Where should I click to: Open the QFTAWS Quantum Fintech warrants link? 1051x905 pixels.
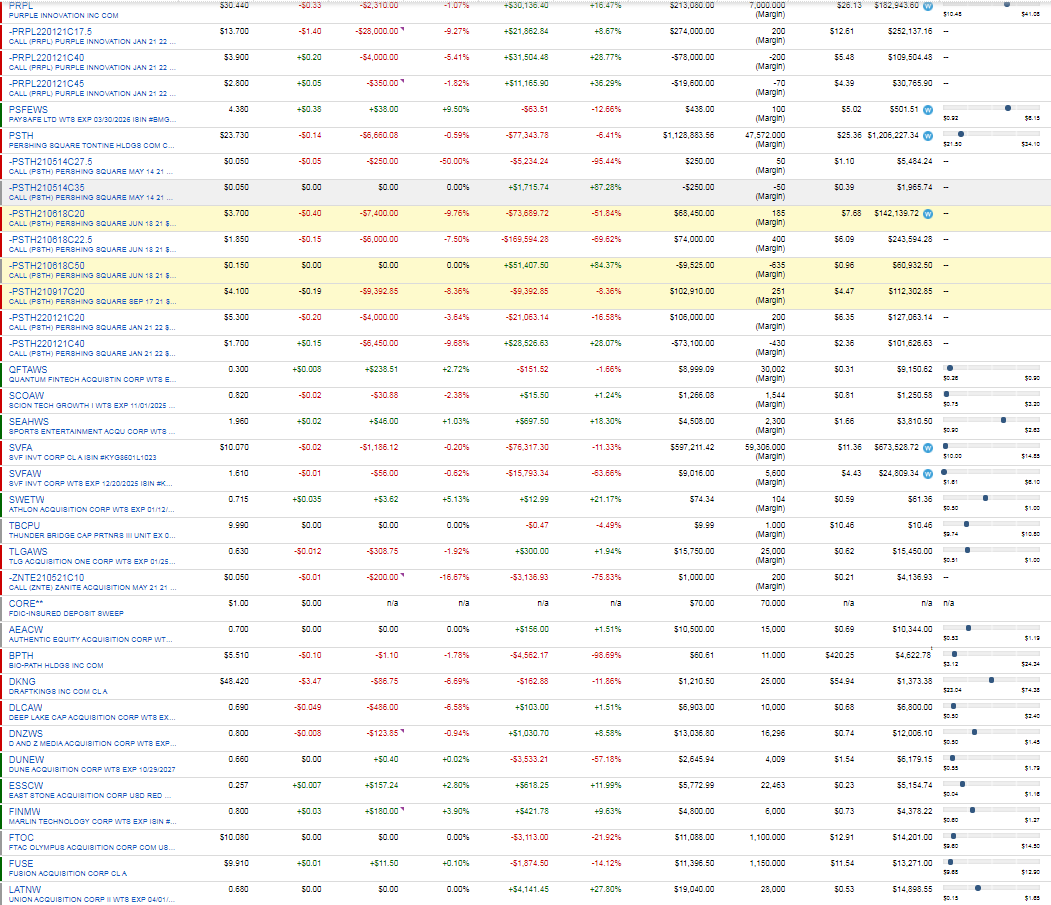(x=28, y=369)
